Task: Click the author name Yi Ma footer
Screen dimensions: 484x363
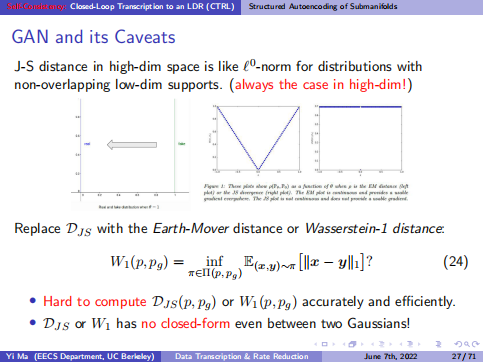Action: [x=80, y=357]
